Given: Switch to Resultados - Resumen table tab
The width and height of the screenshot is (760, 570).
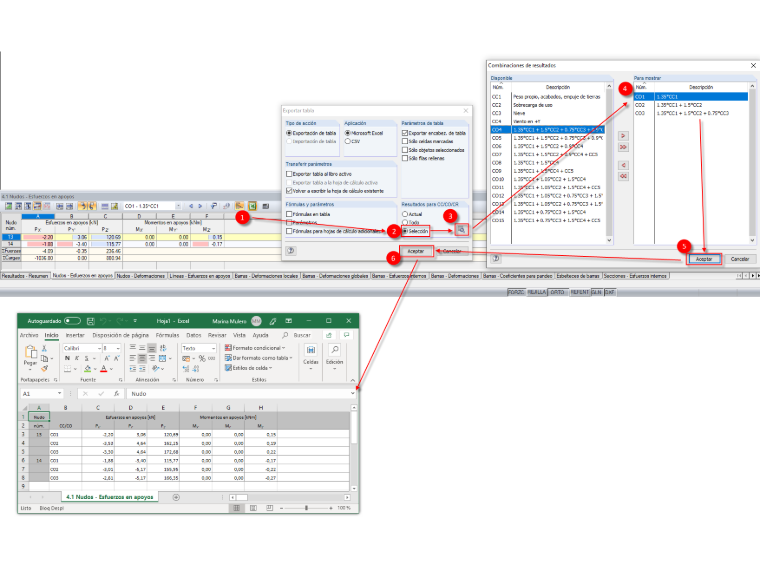Looking at the screenshot, I should (25, 276).
